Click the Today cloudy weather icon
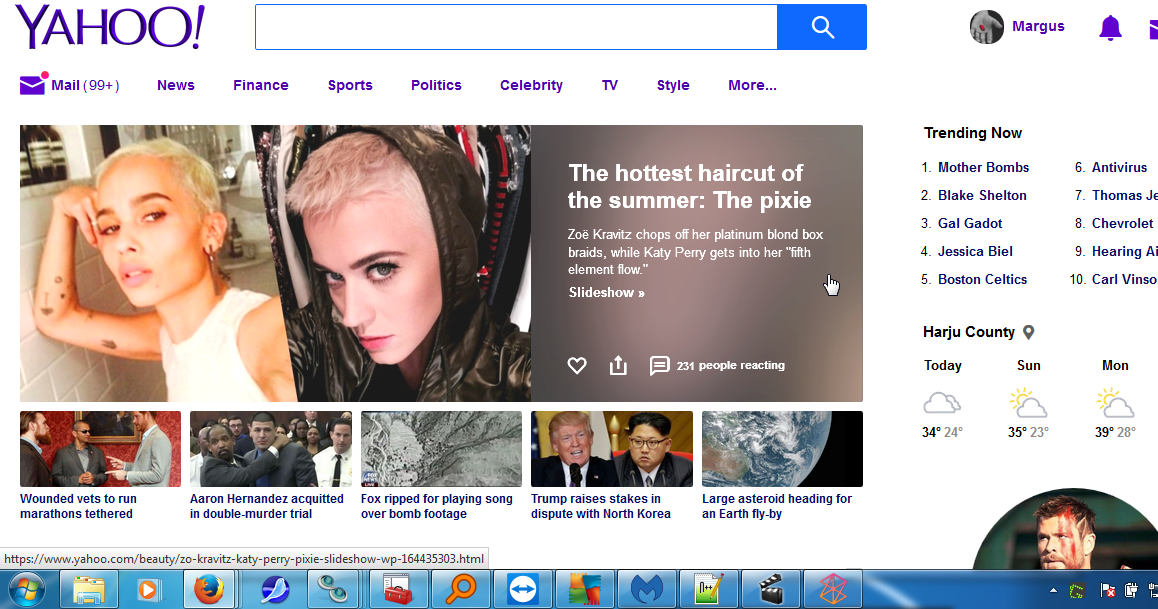1158x609 pixels. pyautogui.click(x=942, y=403)
